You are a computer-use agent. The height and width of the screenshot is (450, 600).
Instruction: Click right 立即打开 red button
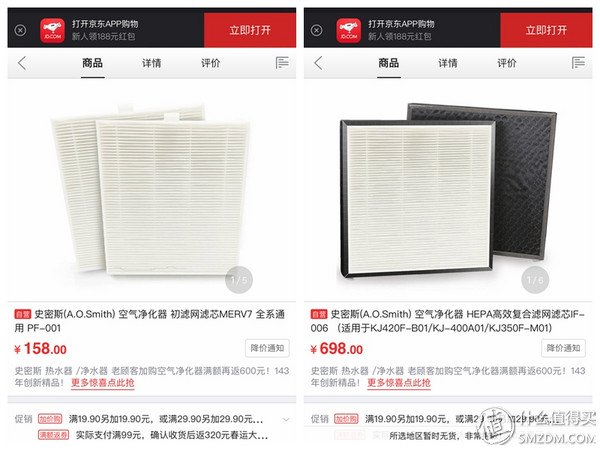546,30
